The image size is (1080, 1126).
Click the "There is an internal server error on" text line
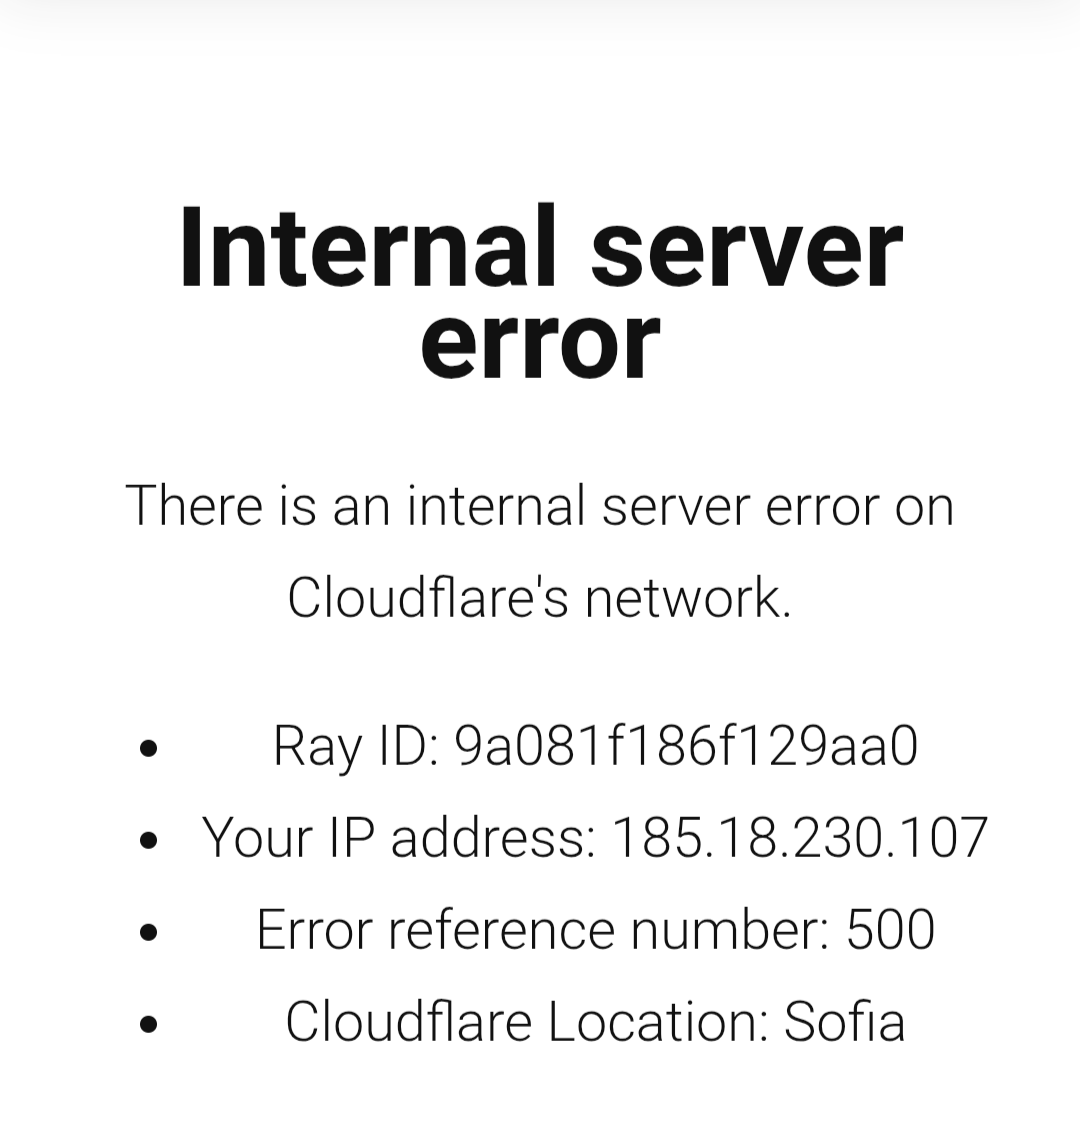point(540,505)
